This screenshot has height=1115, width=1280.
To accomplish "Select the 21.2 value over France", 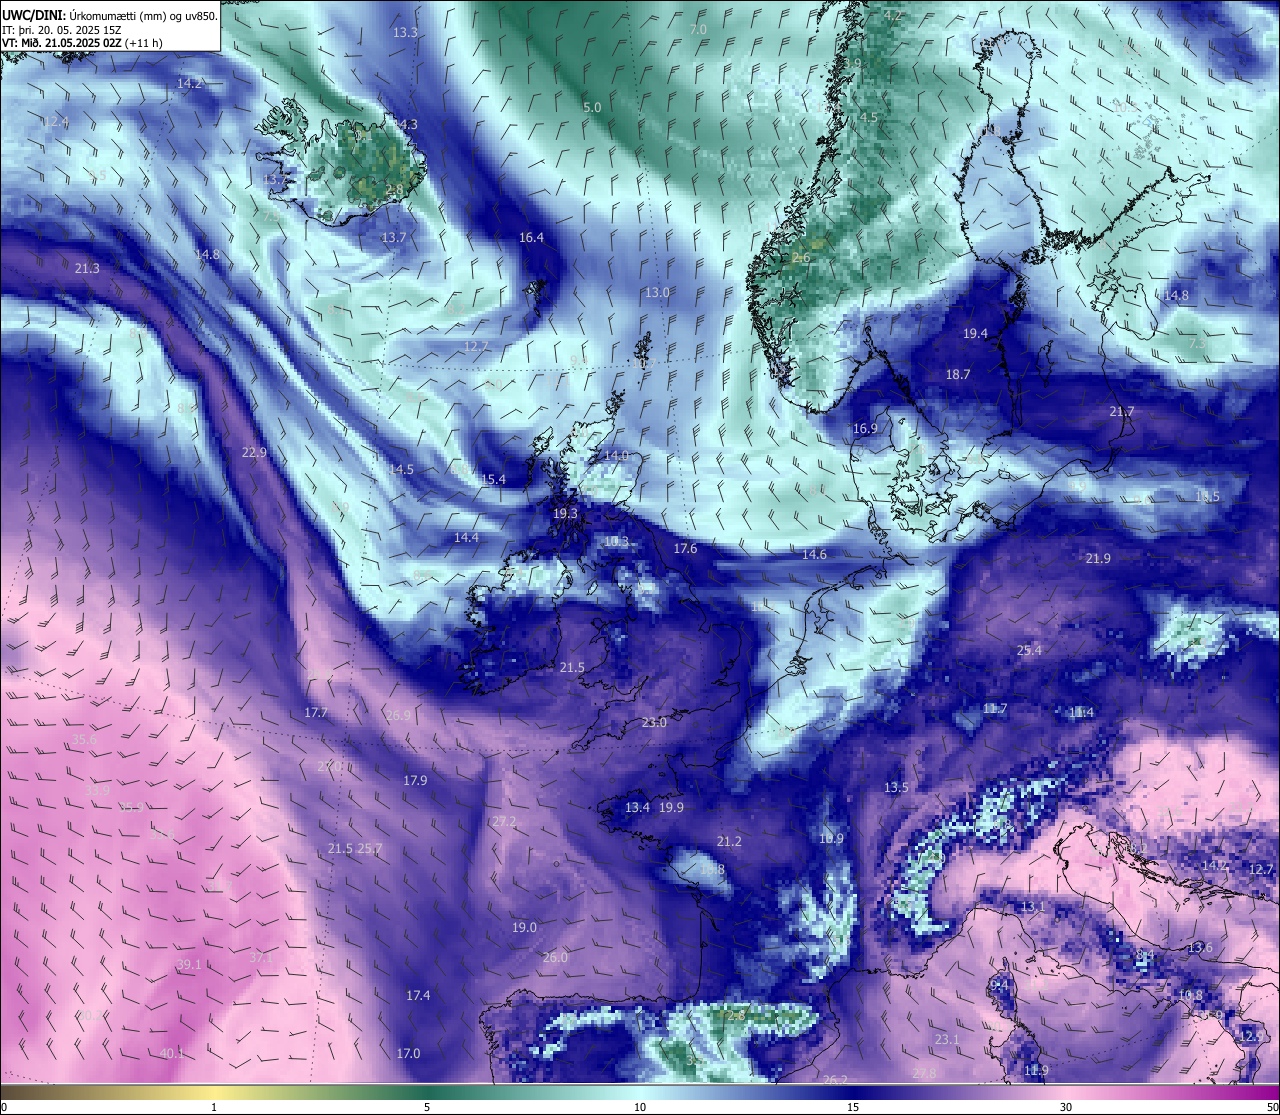I will 729,841.
